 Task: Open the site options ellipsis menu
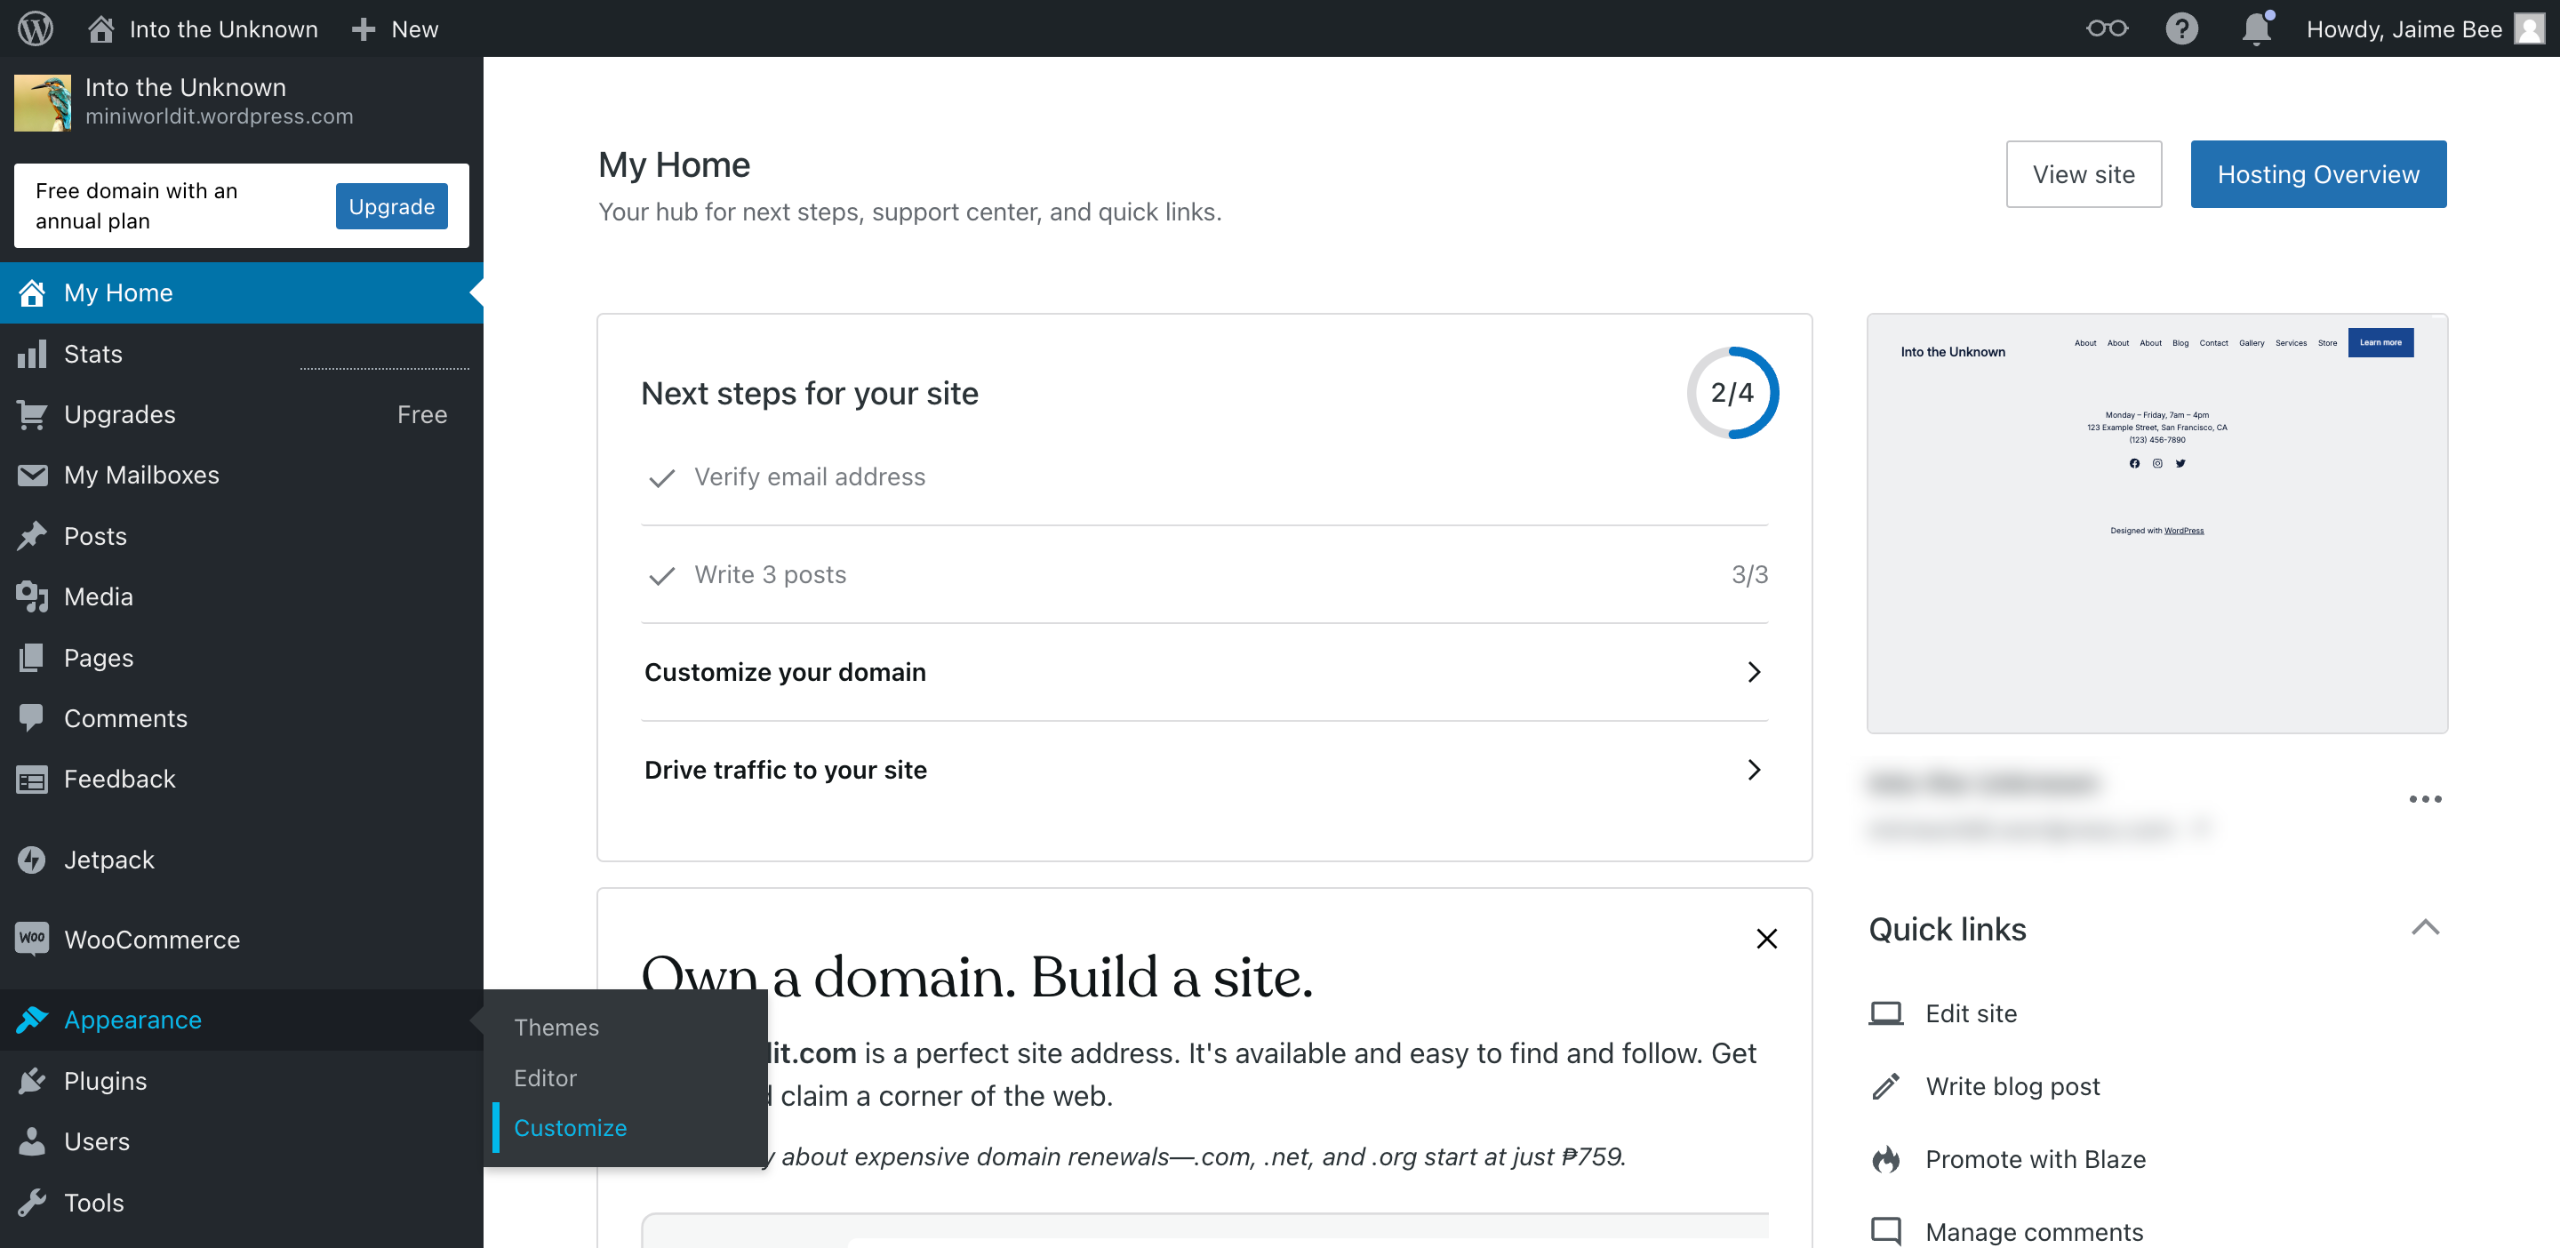[2425, 799]
